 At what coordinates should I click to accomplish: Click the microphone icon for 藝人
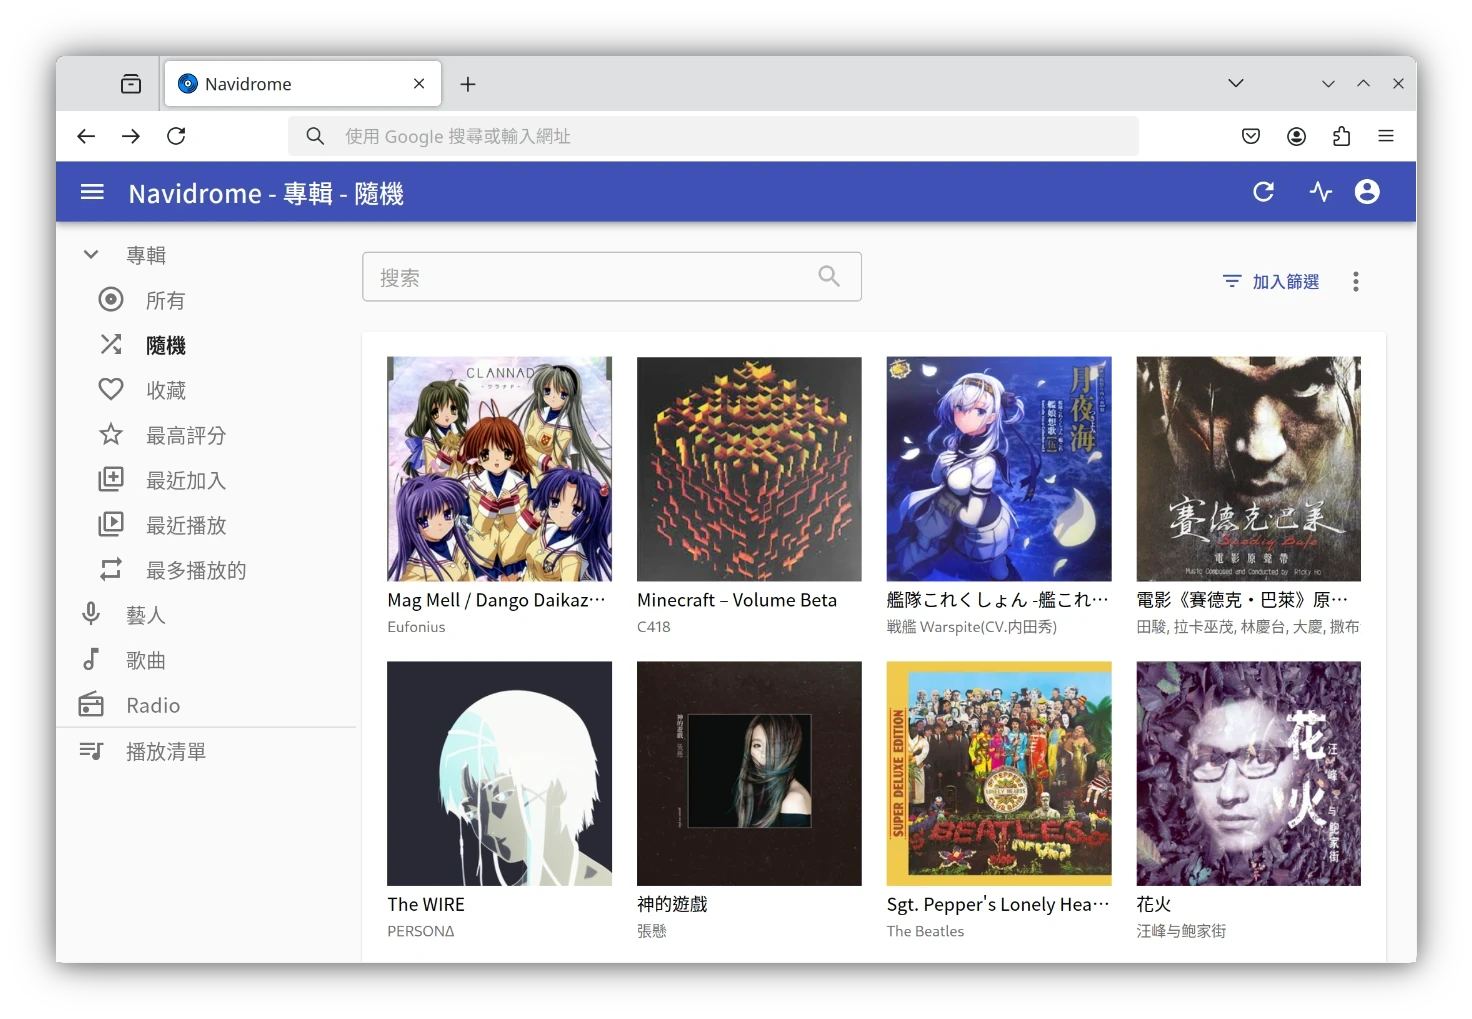(91, 614)
